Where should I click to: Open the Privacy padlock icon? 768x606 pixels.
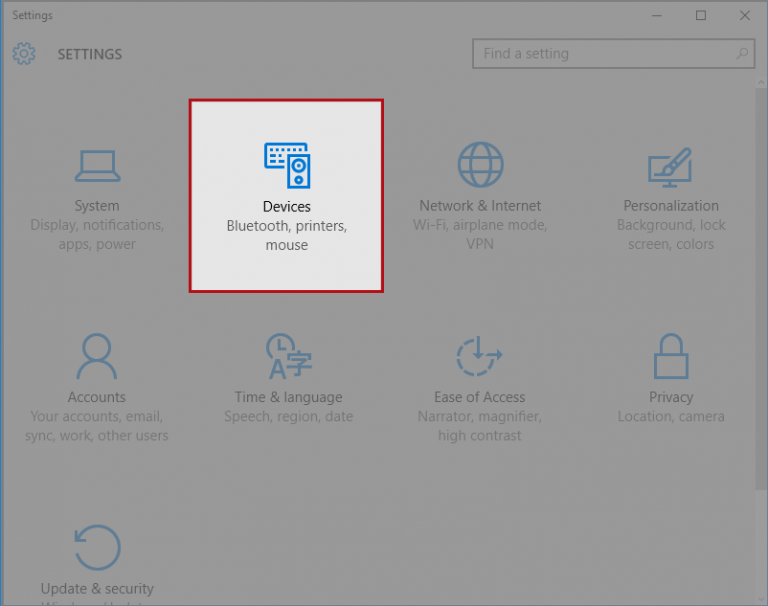click(x=671, y=356)
